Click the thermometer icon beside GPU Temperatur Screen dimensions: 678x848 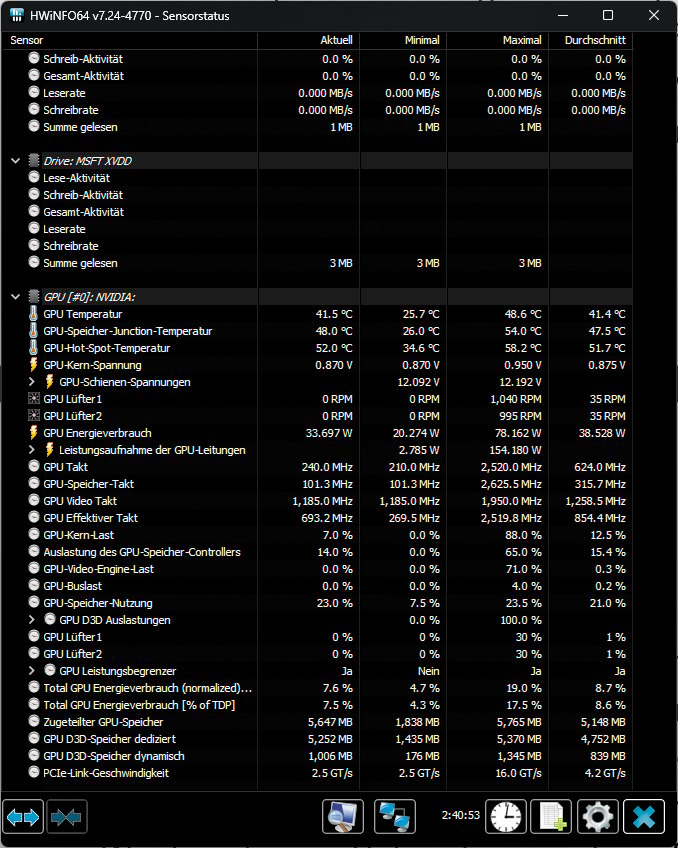coord(34,314)
